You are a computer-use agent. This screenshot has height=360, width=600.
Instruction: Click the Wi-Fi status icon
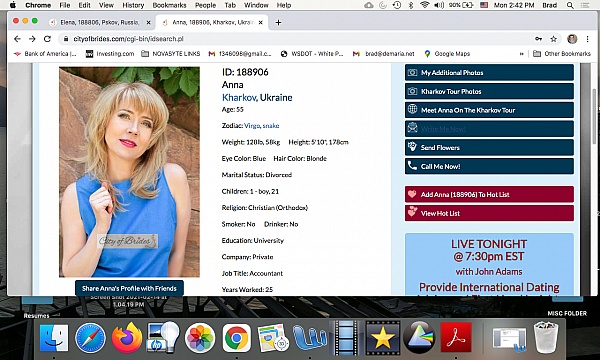click(x=424, y=5)
